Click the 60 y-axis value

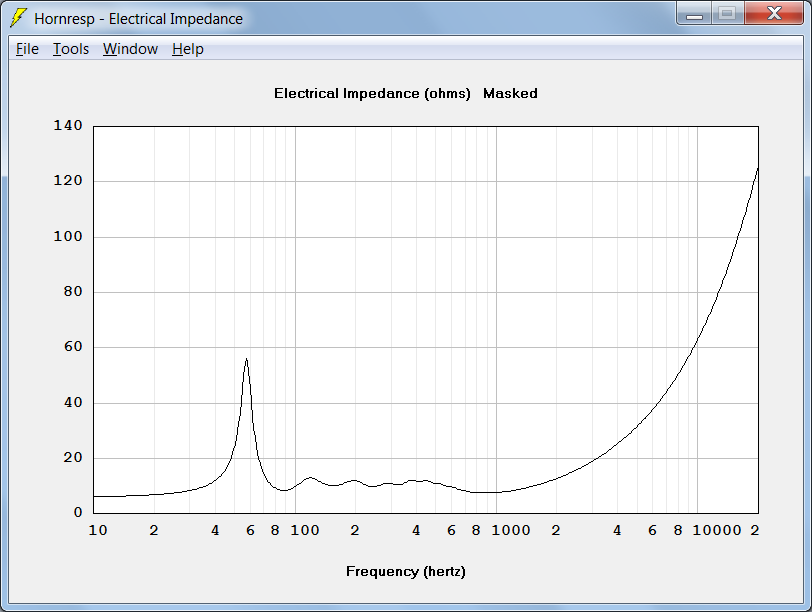(x=73, y=347)
